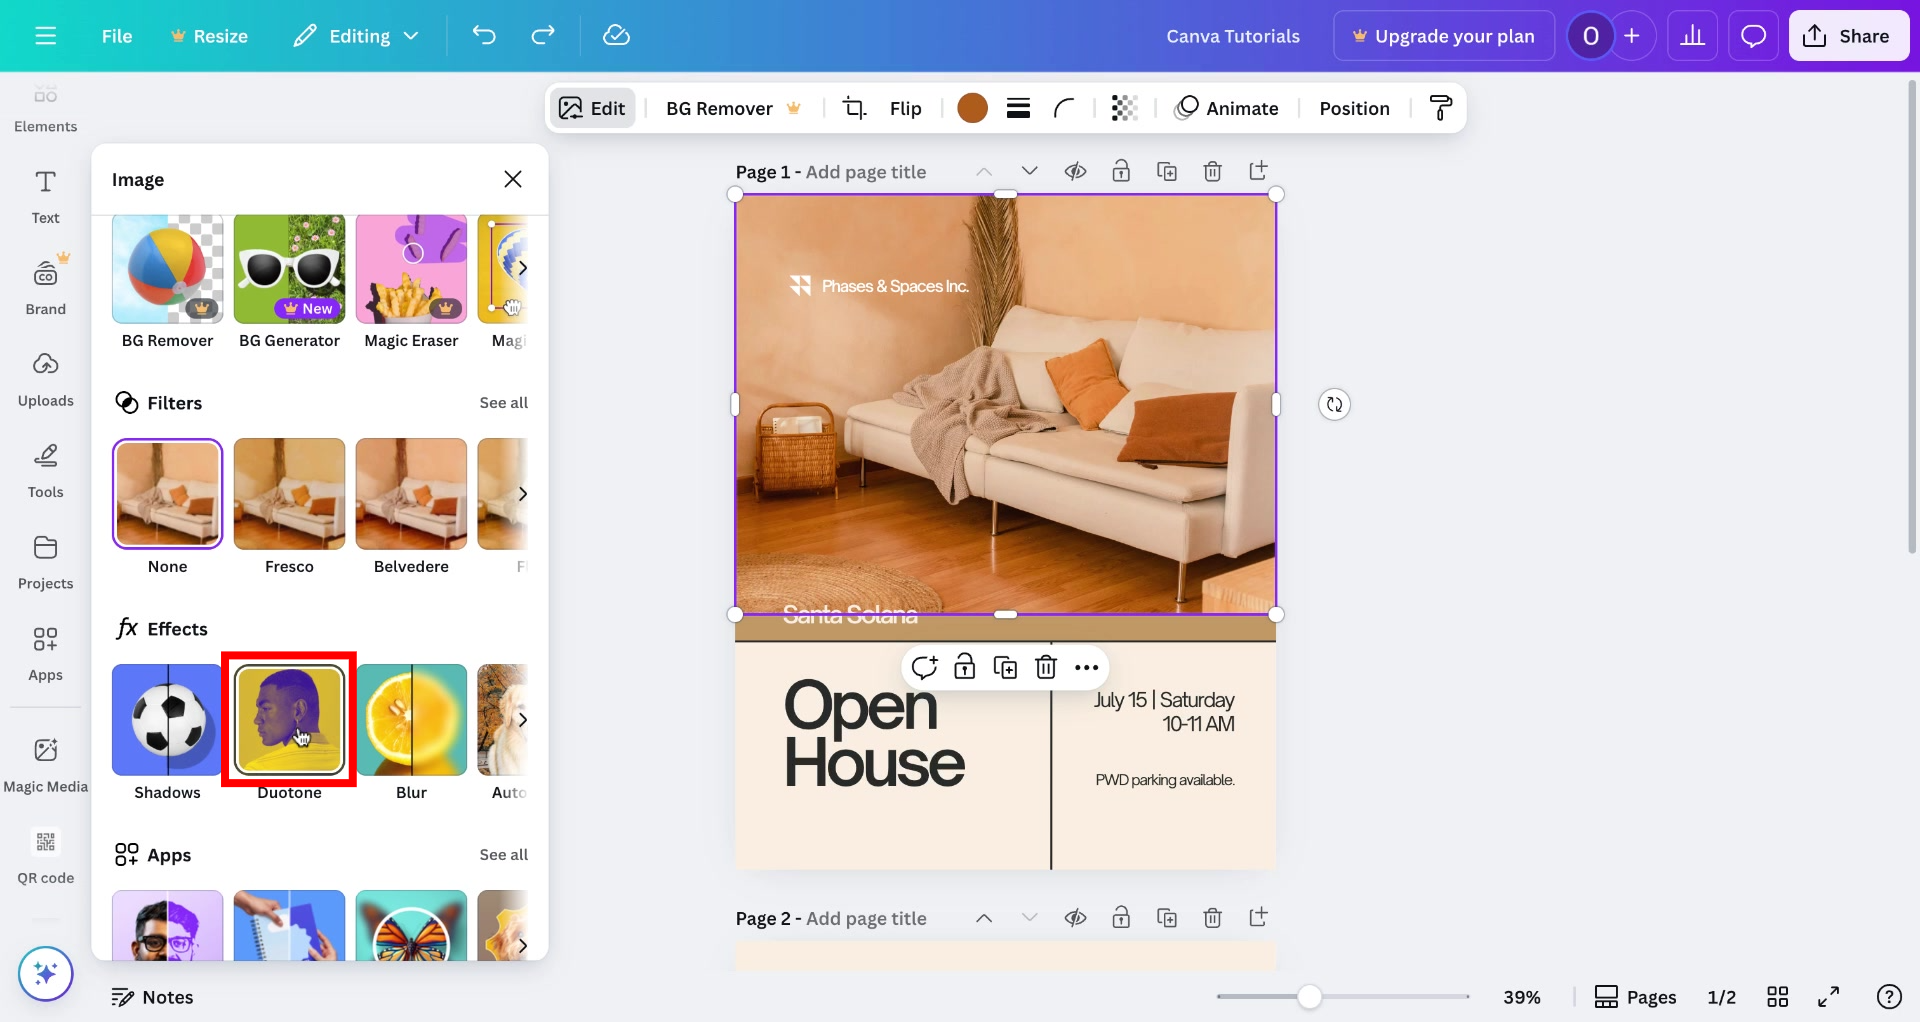Apply the image transparency control

1124,108
